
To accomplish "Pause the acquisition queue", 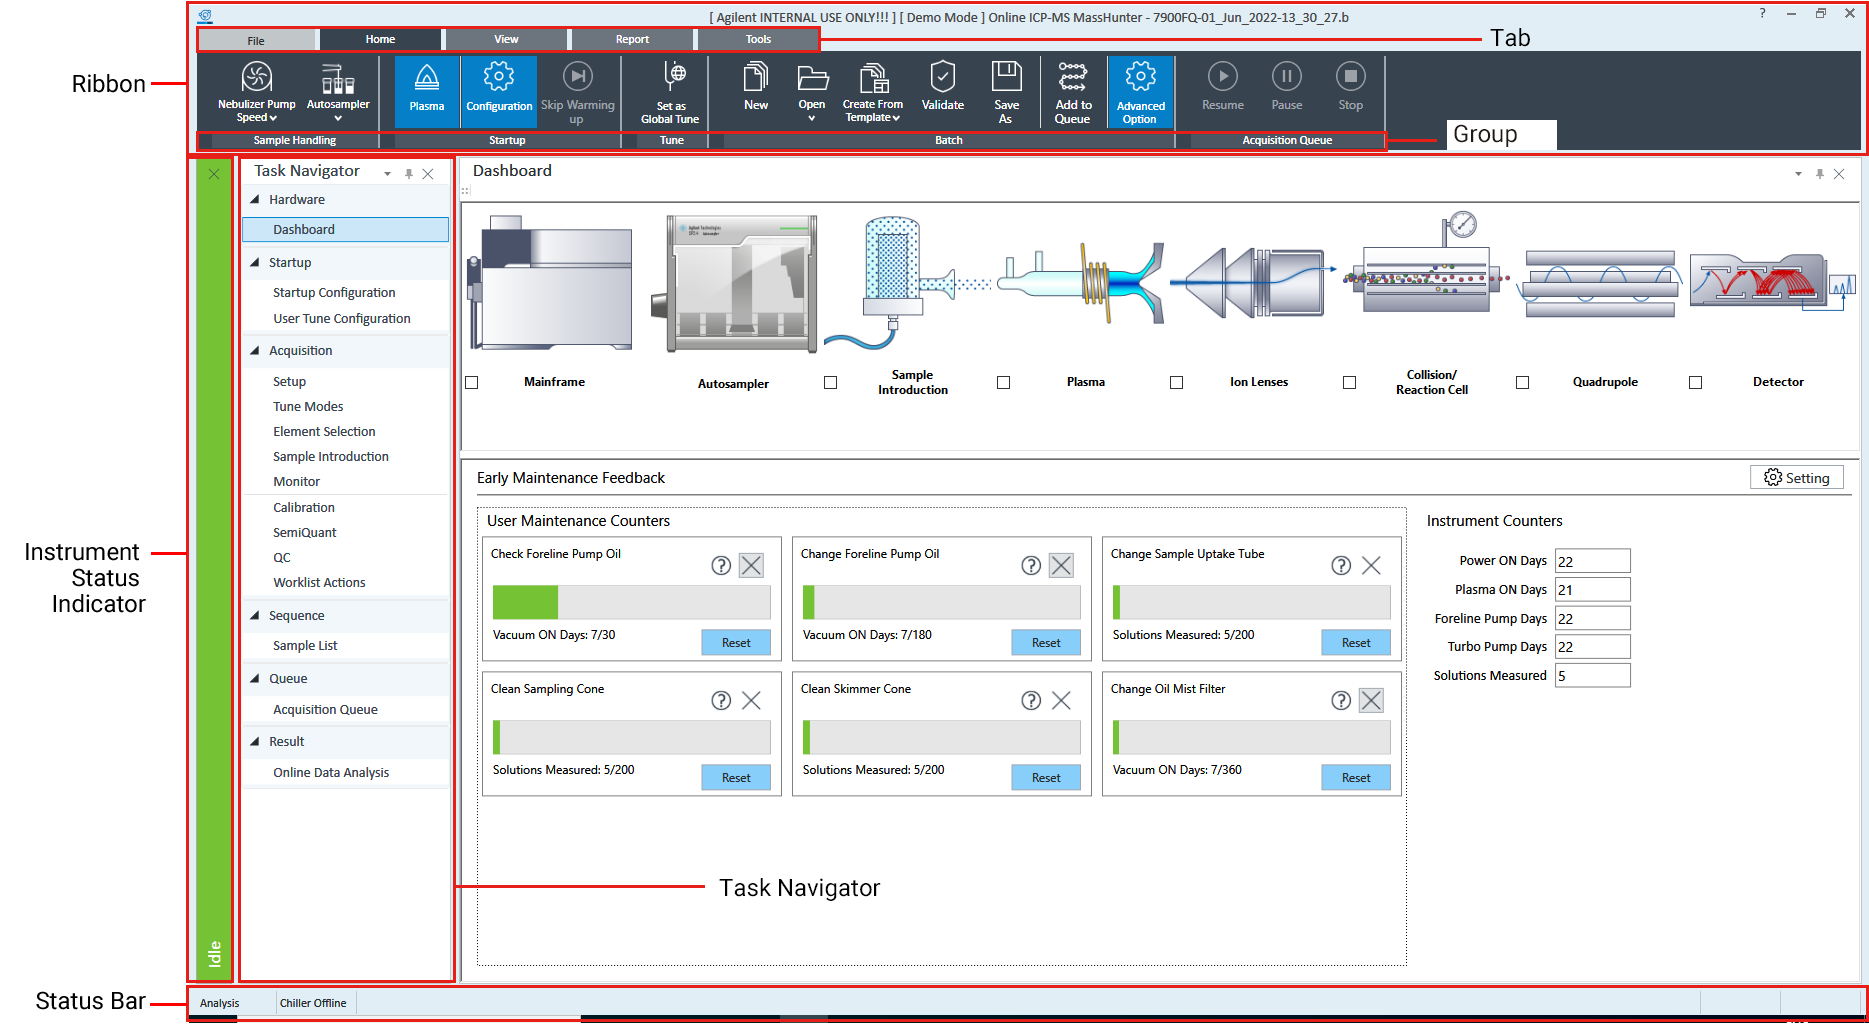I will coord(1287,77).
